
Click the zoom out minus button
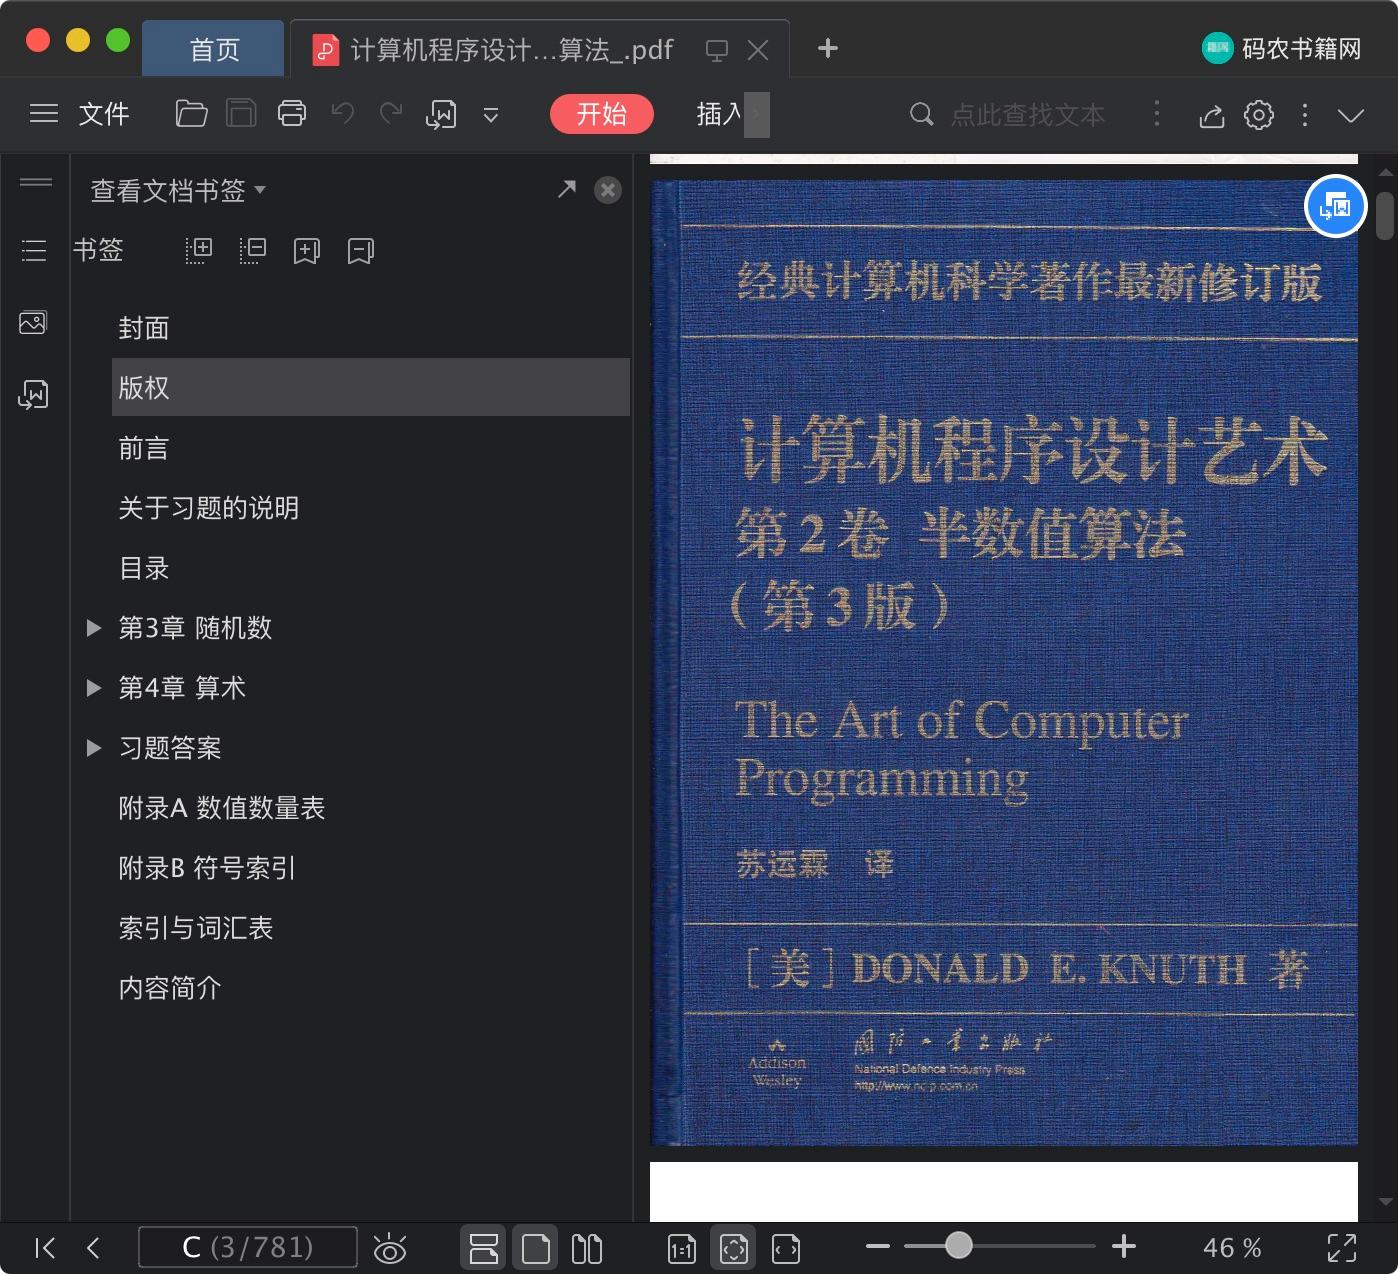pyautogui.click(x=878, y=1246)
